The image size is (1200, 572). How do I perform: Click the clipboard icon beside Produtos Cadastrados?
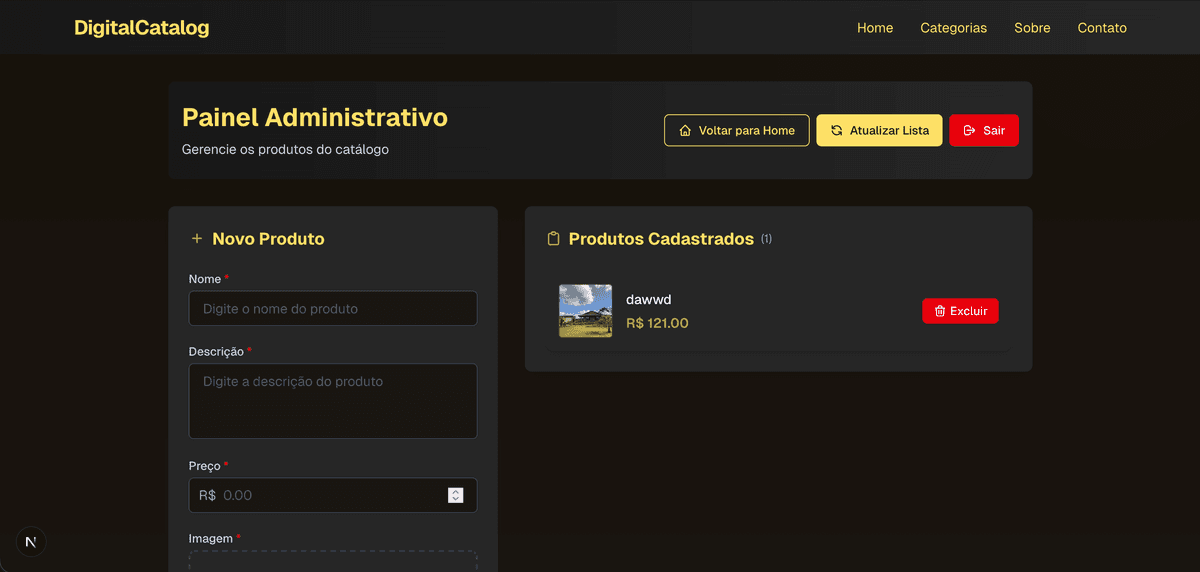553,239
